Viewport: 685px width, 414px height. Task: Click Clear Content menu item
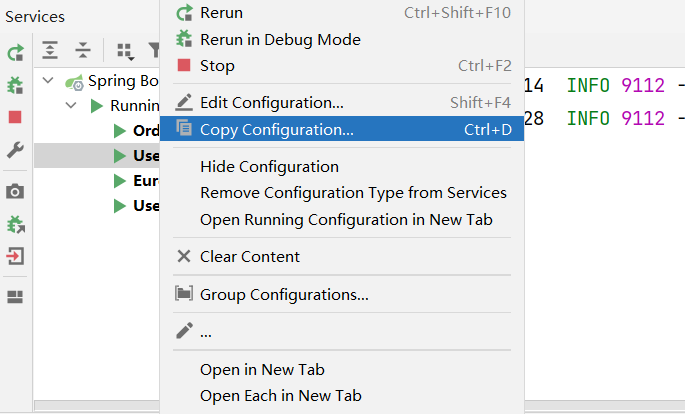pyautogui.click(x=249, y=256)
